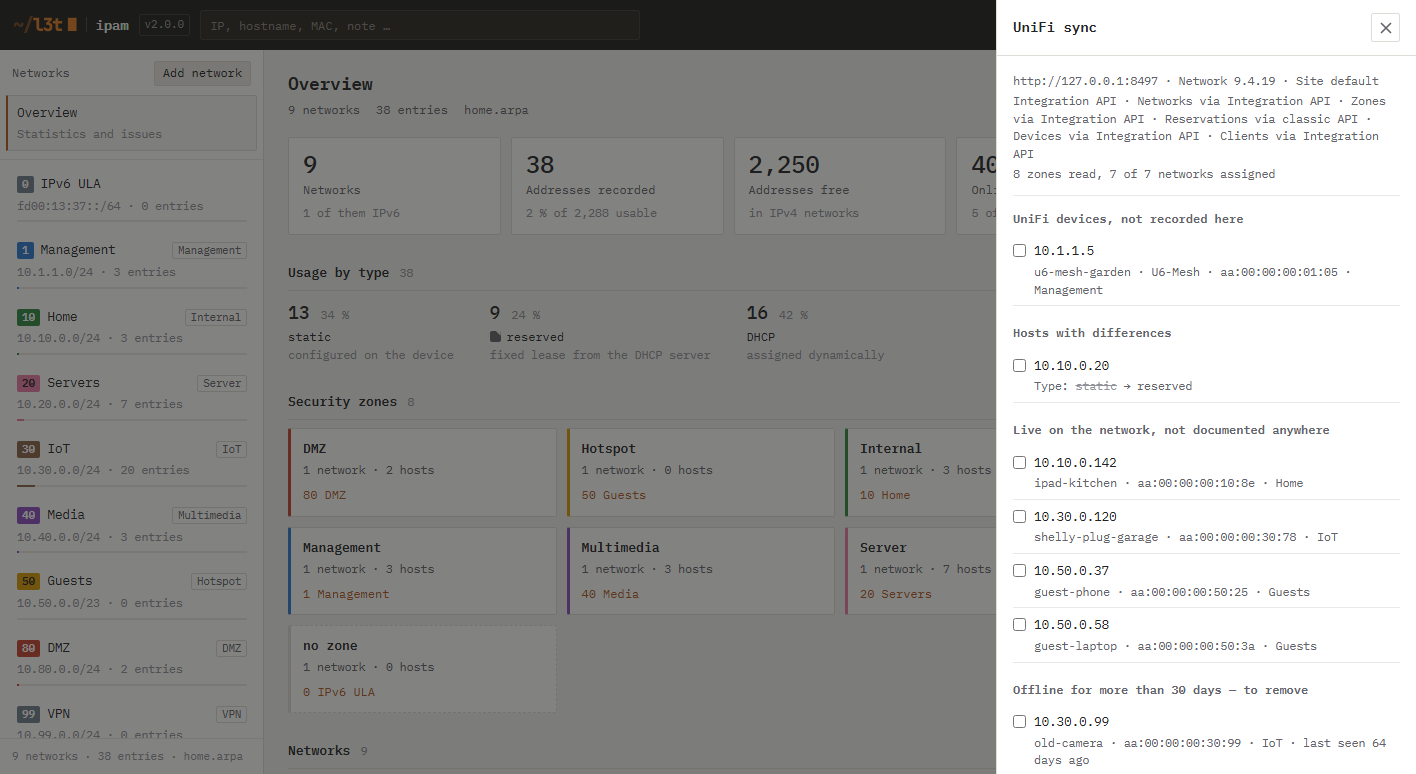Click the purple VLAN 40 badge beside Media
1416x774 pixels.
pyautogui.click(x=28, y=515)
